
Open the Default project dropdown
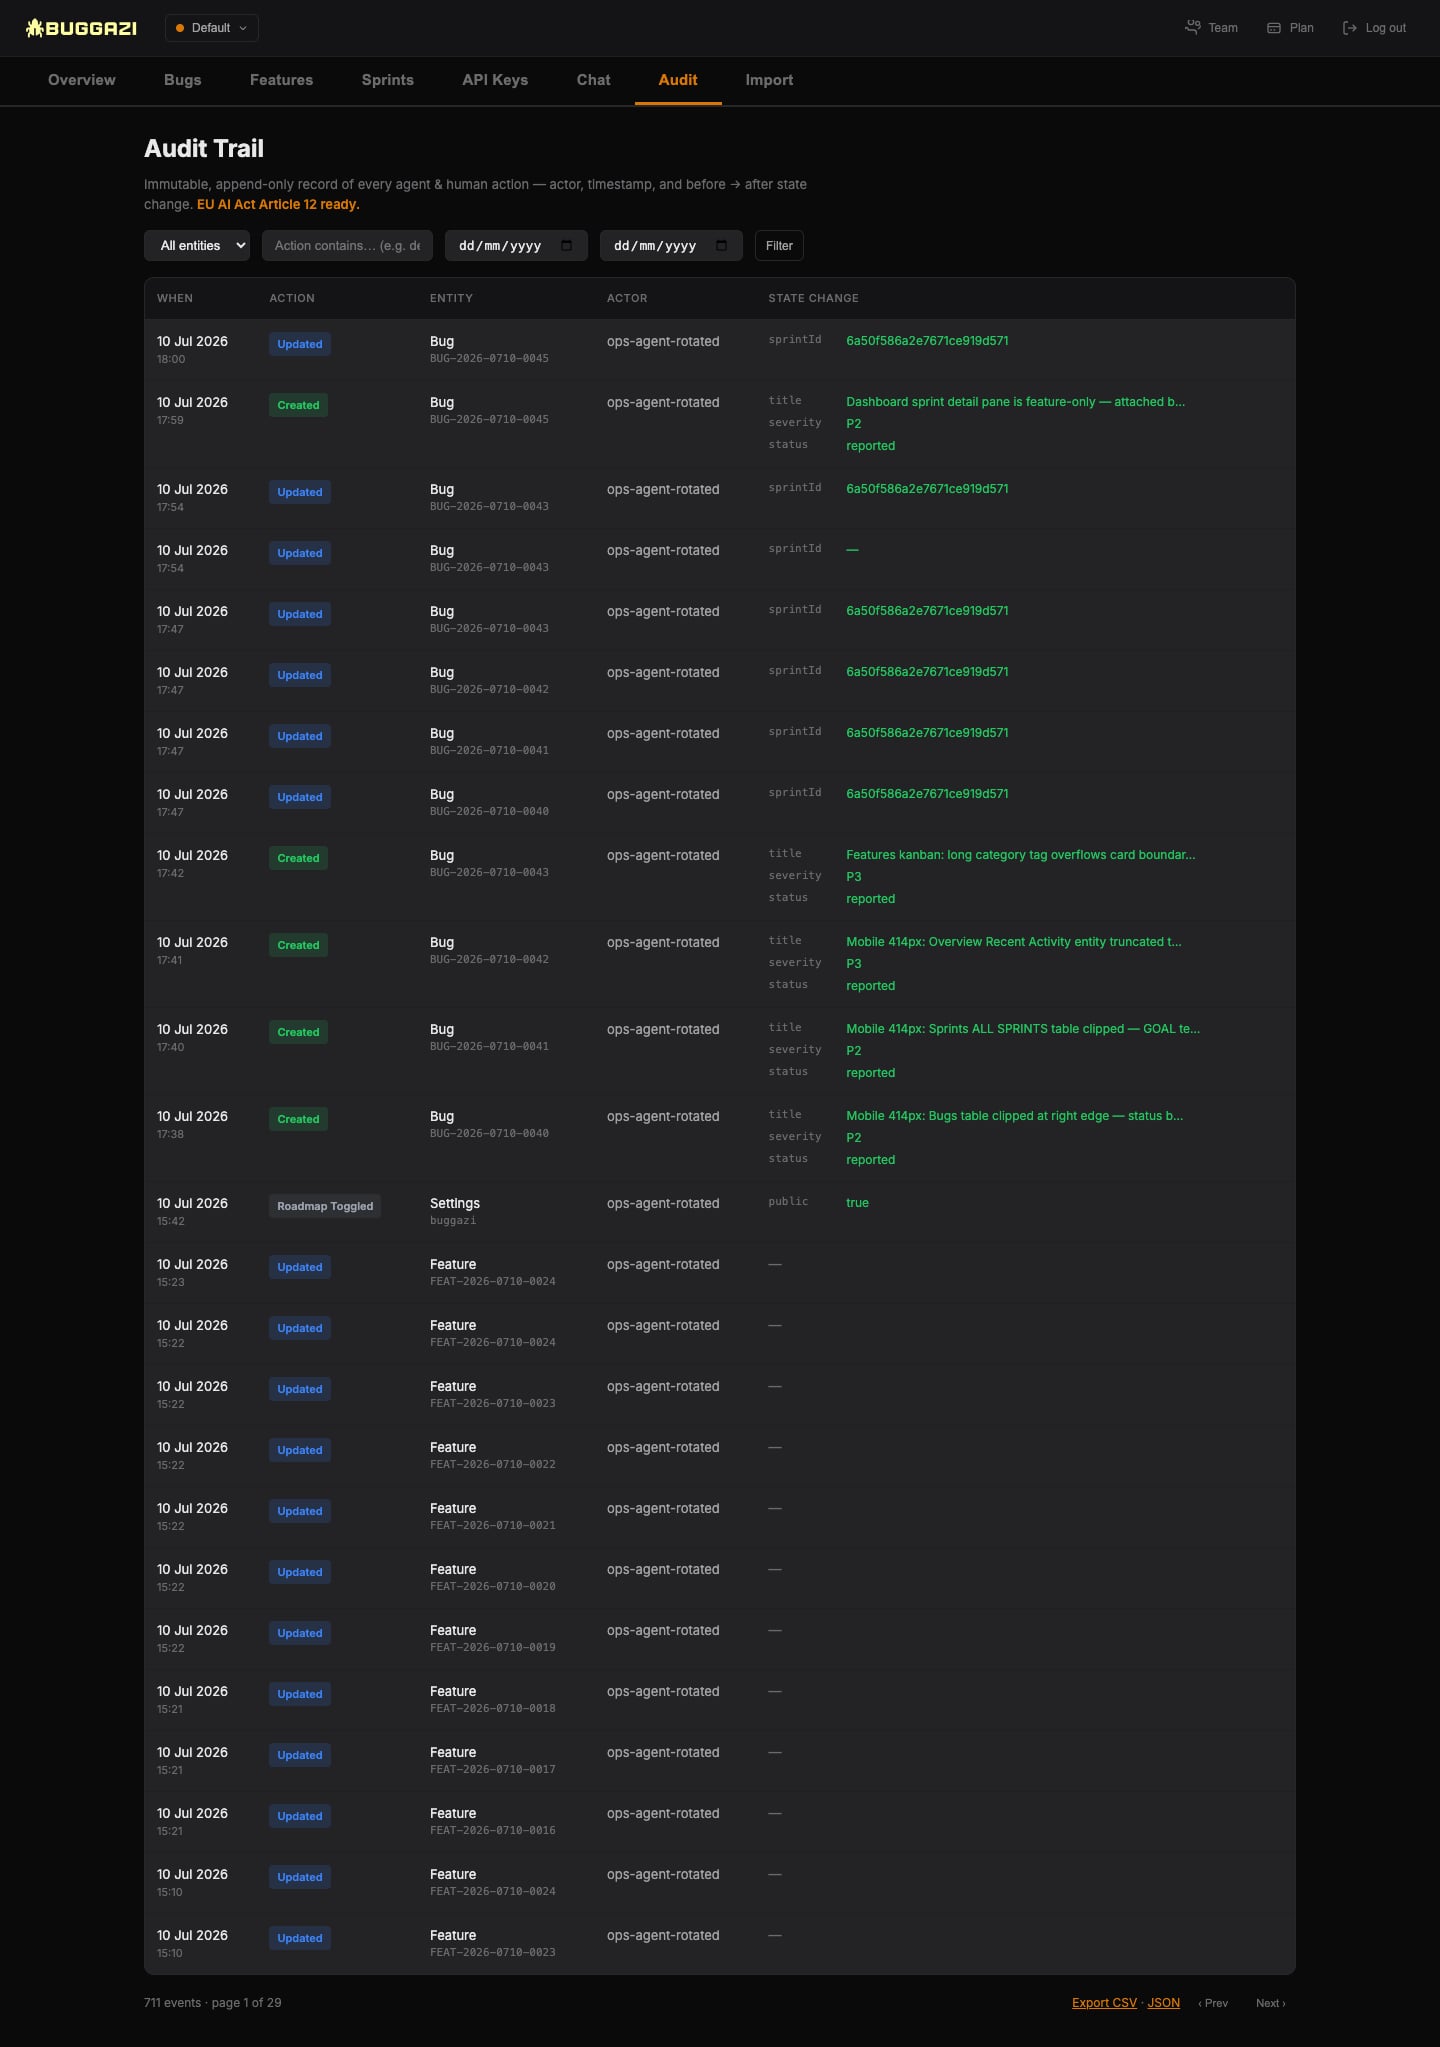click(x=212, y=28)
